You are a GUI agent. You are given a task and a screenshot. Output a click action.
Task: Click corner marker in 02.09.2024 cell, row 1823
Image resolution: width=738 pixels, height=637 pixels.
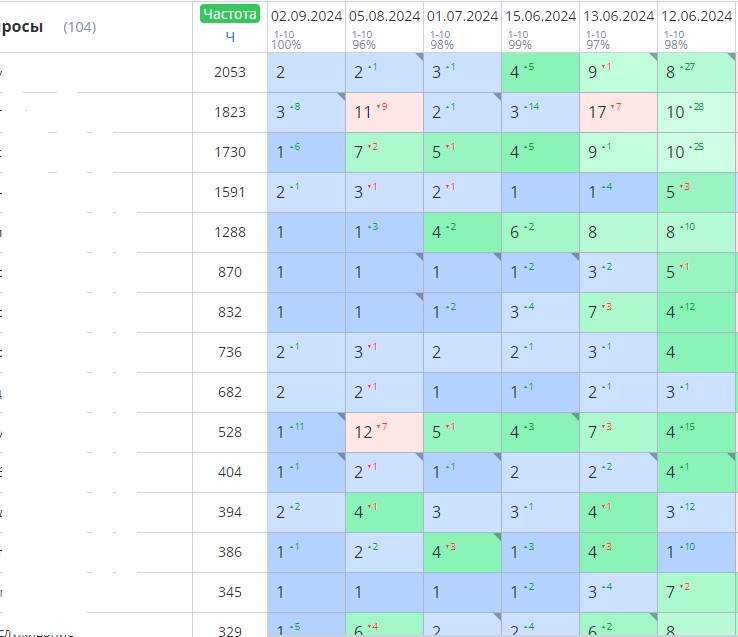tap(342, 96)
